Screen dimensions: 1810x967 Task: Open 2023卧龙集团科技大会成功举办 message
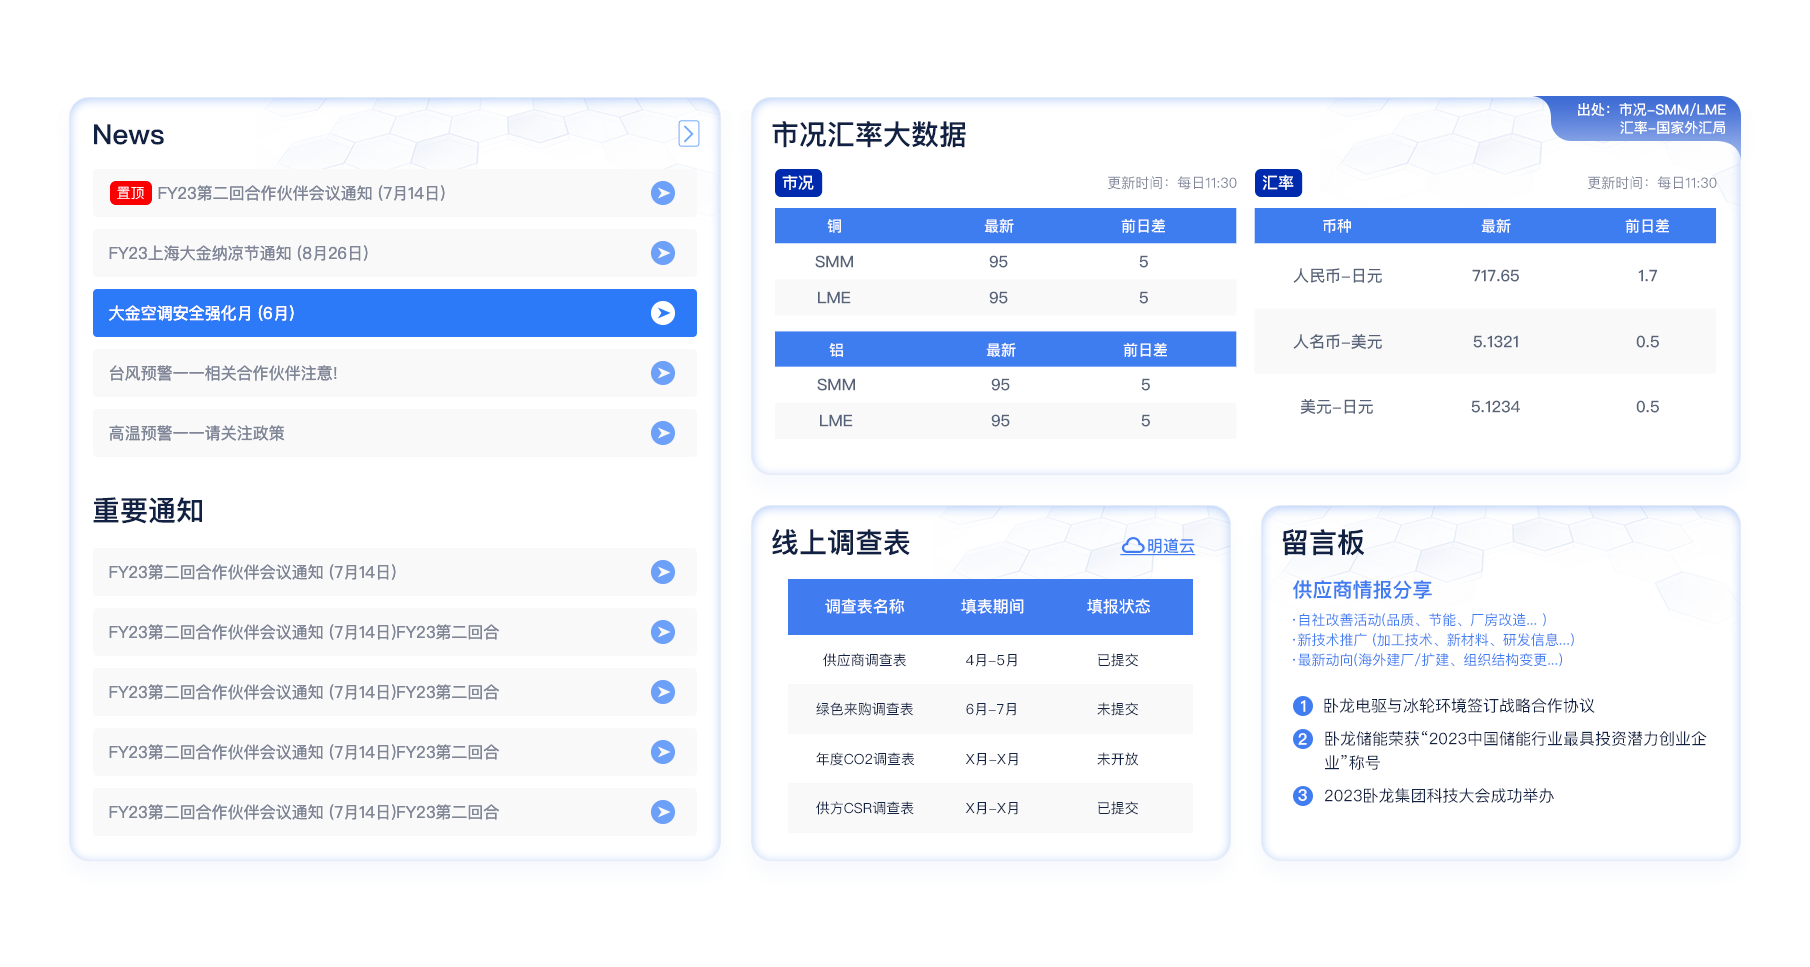[x=1438, y=796]
